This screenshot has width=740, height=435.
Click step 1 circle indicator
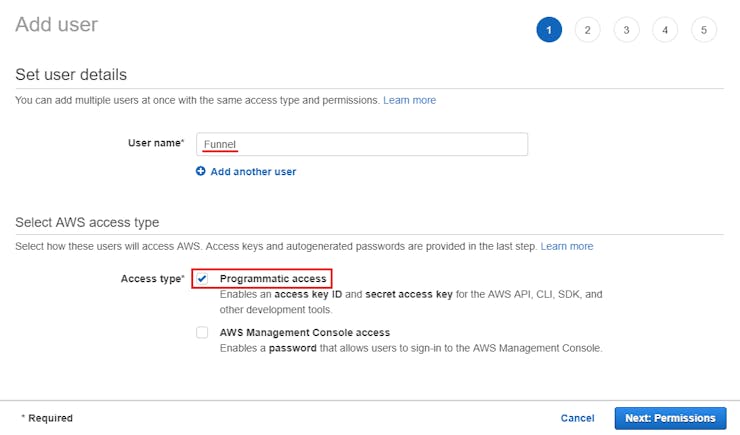(x=548, y=30)
